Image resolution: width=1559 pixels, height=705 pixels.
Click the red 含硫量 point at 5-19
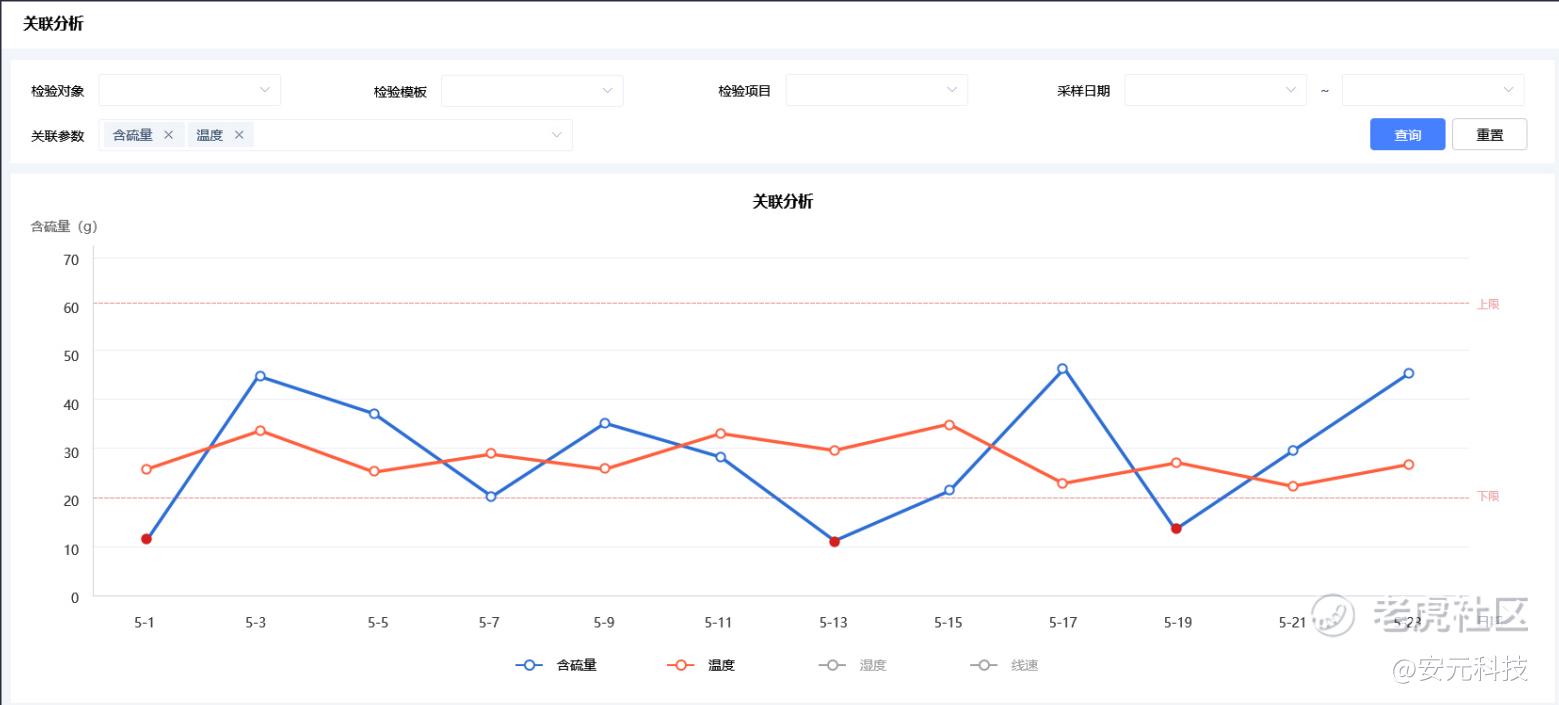pos(1176,529)
